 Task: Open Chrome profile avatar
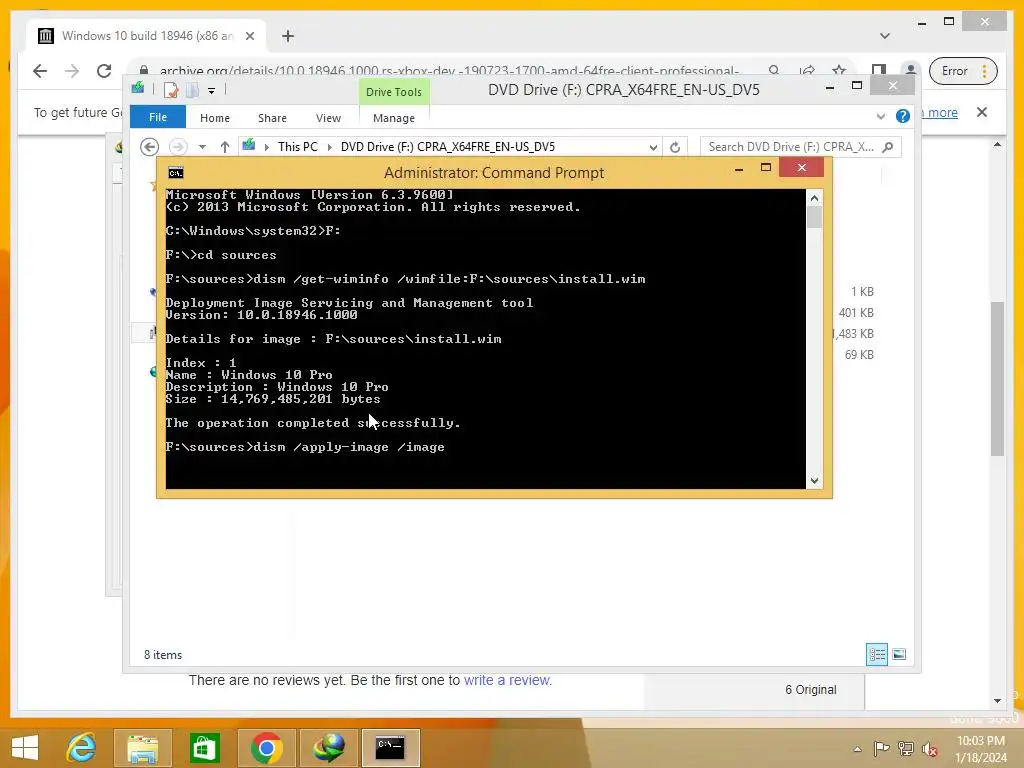pos(910,71)
